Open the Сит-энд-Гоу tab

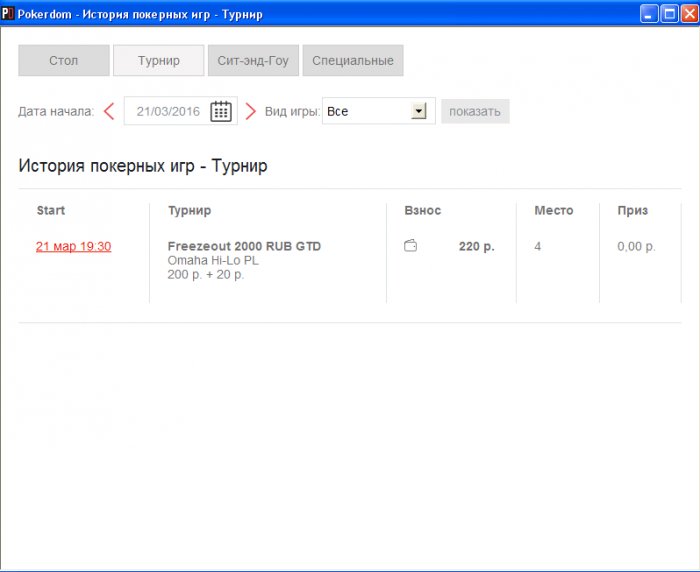[x=253, y=61]
